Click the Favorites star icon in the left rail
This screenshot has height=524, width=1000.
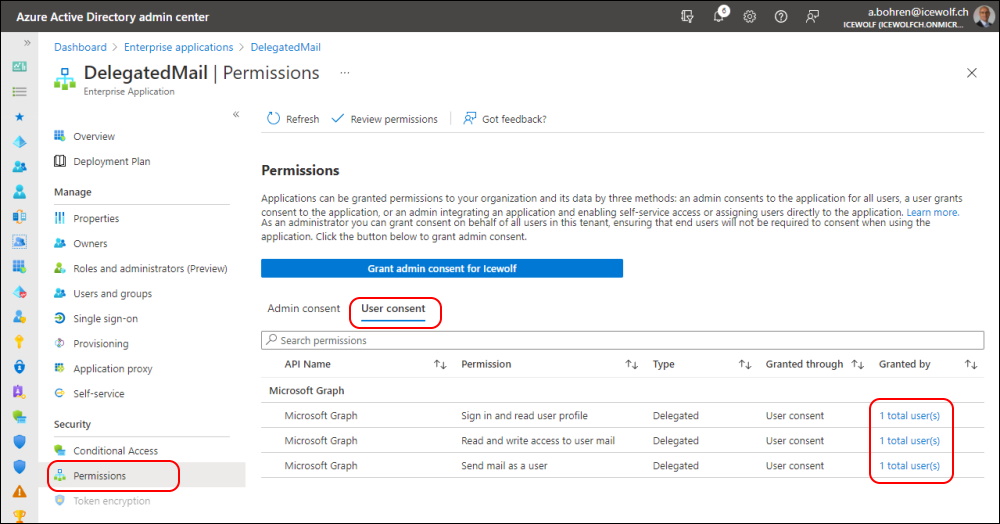coord(20,117)
